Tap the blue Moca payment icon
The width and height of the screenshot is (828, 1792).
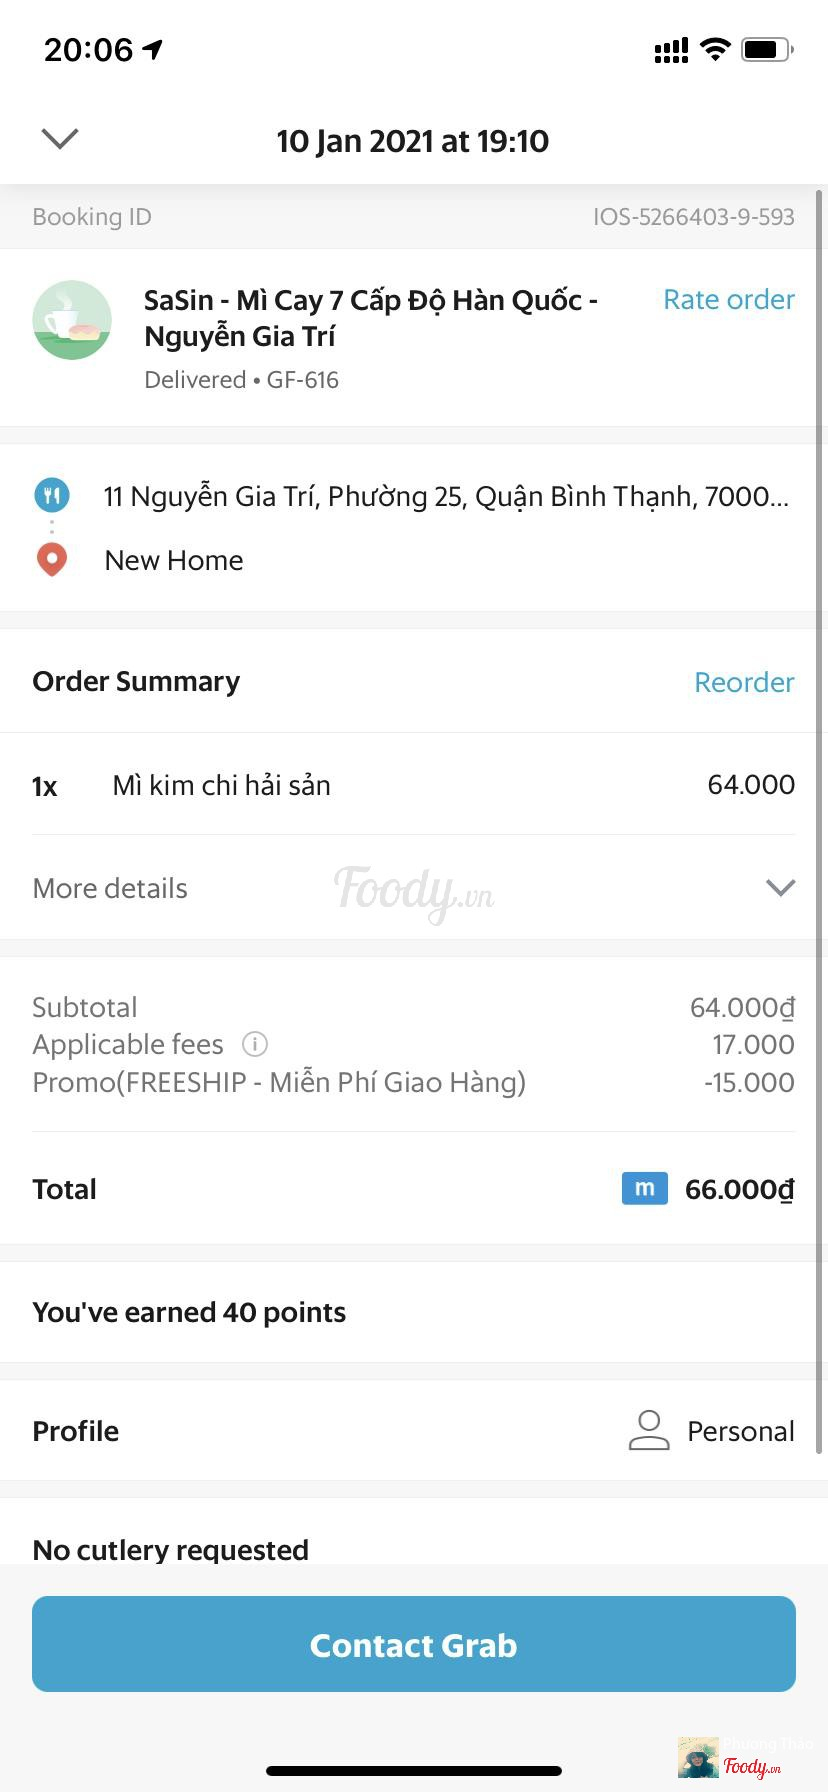pyautogui.click(x=645, y=1188)
